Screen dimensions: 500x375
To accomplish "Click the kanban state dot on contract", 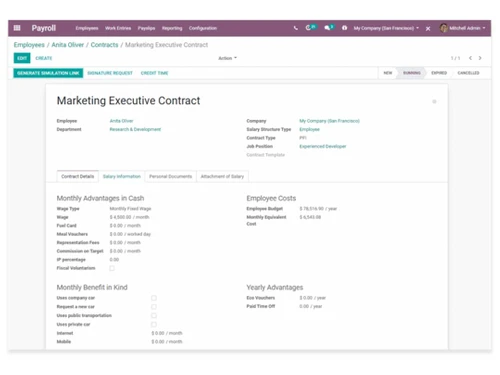I will 434,101.
